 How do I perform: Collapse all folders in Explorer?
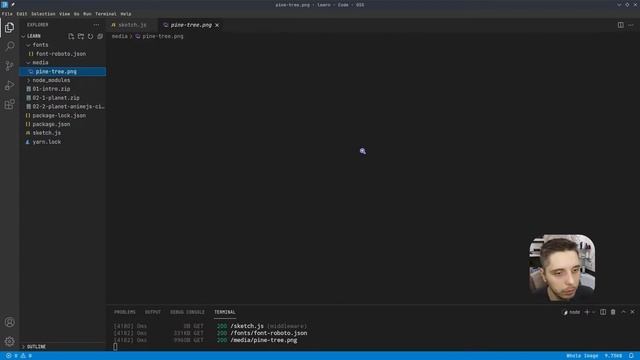coord(100,36)
